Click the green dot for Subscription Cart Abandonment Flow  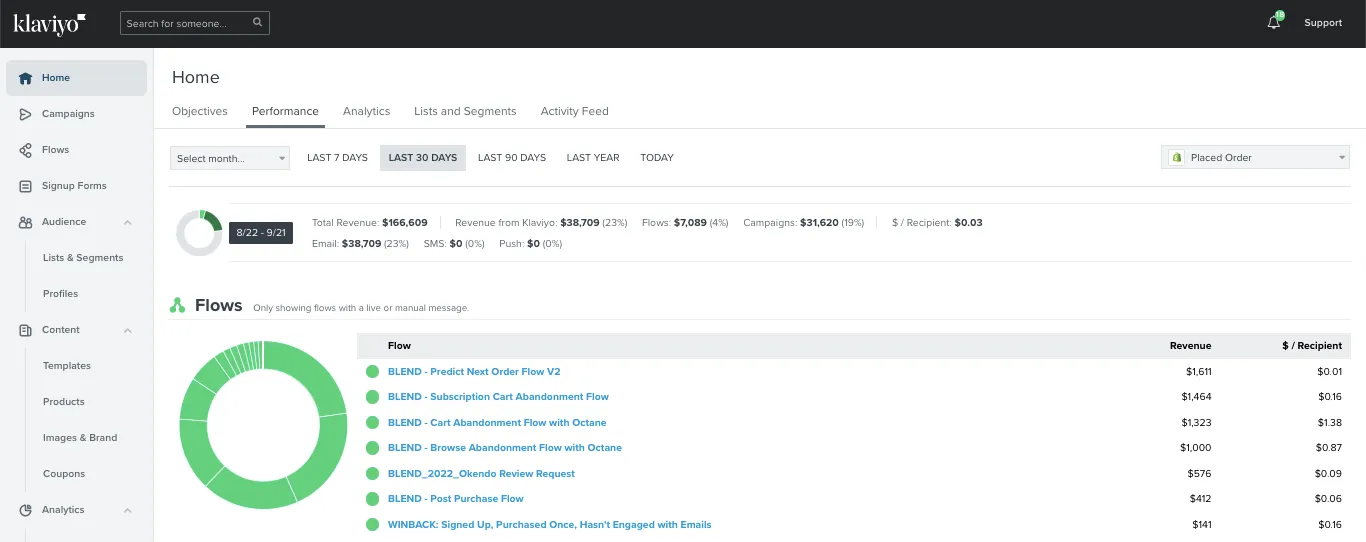(372, 397)
